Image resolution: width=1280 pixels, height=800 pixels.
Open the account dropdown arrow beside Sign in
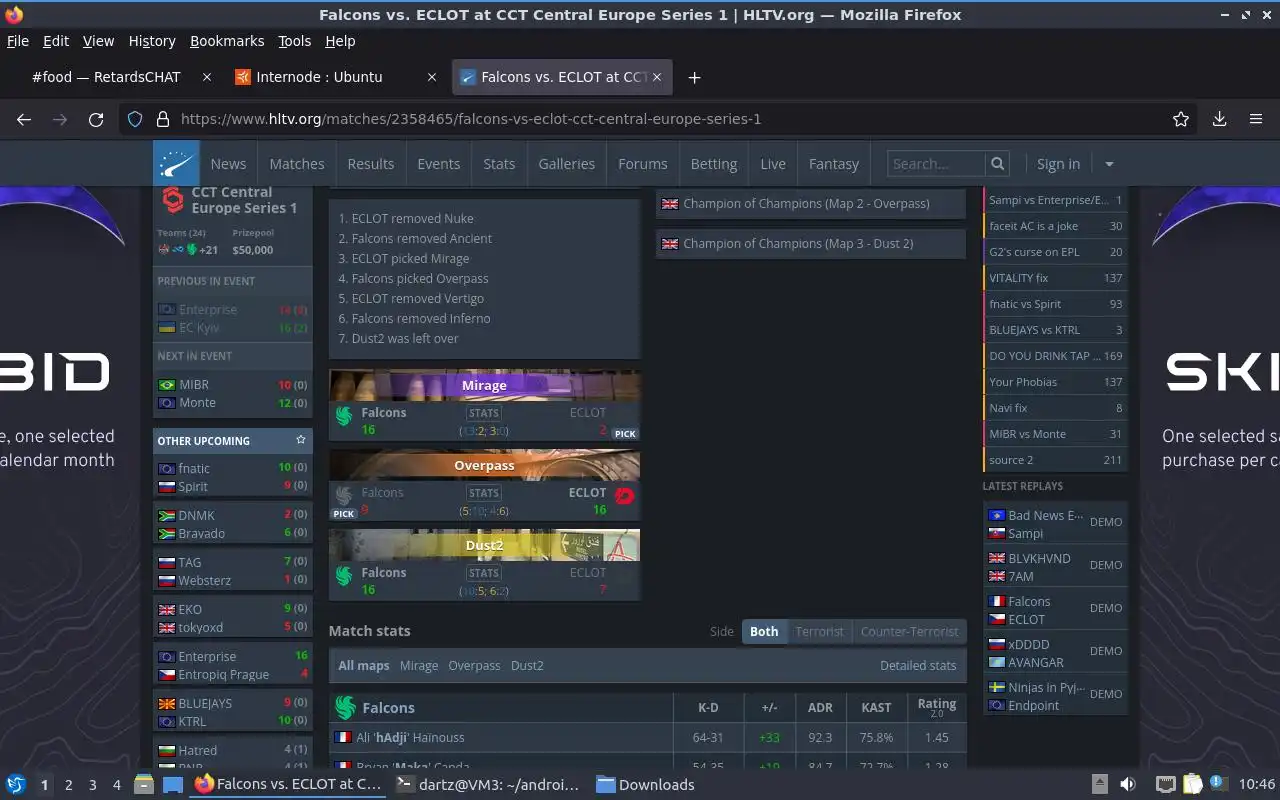click(x=1109, y=164)
